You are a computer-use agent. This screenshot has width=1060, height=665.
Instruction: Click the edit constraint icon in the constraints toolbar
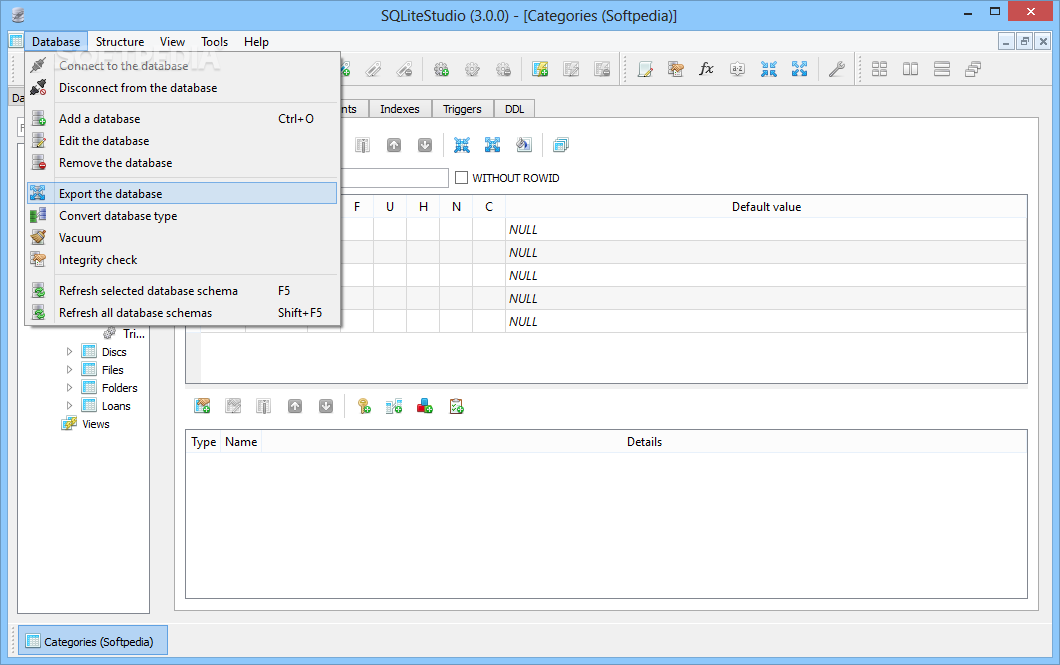(233, 406)
